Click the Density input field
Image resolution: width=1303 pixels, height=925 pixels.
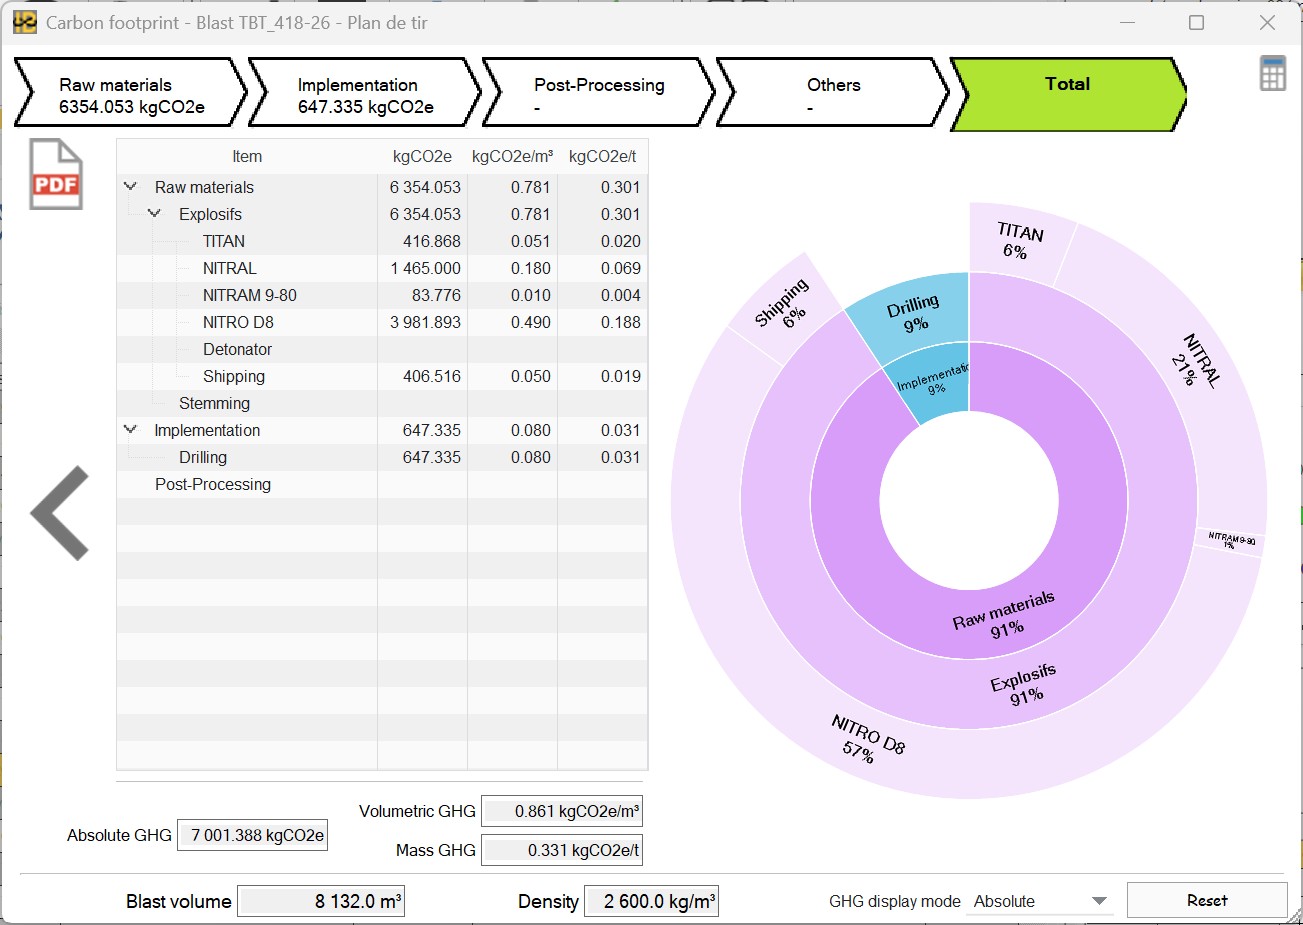coord(651,900)
